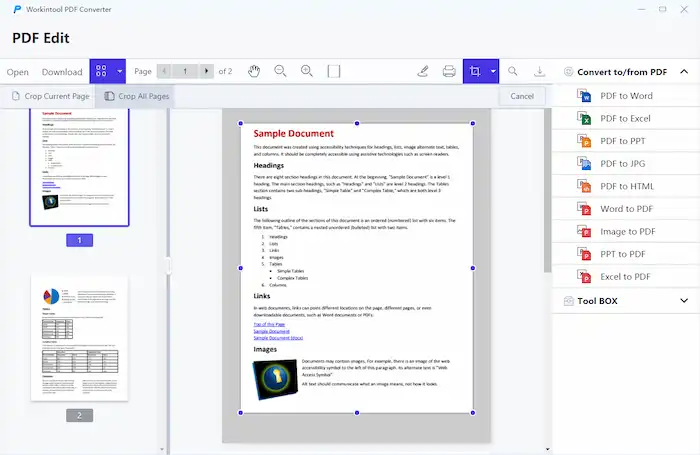
Task: Select Image to PDF conversion
Action: pyautogui.click(x=626, y=231)
